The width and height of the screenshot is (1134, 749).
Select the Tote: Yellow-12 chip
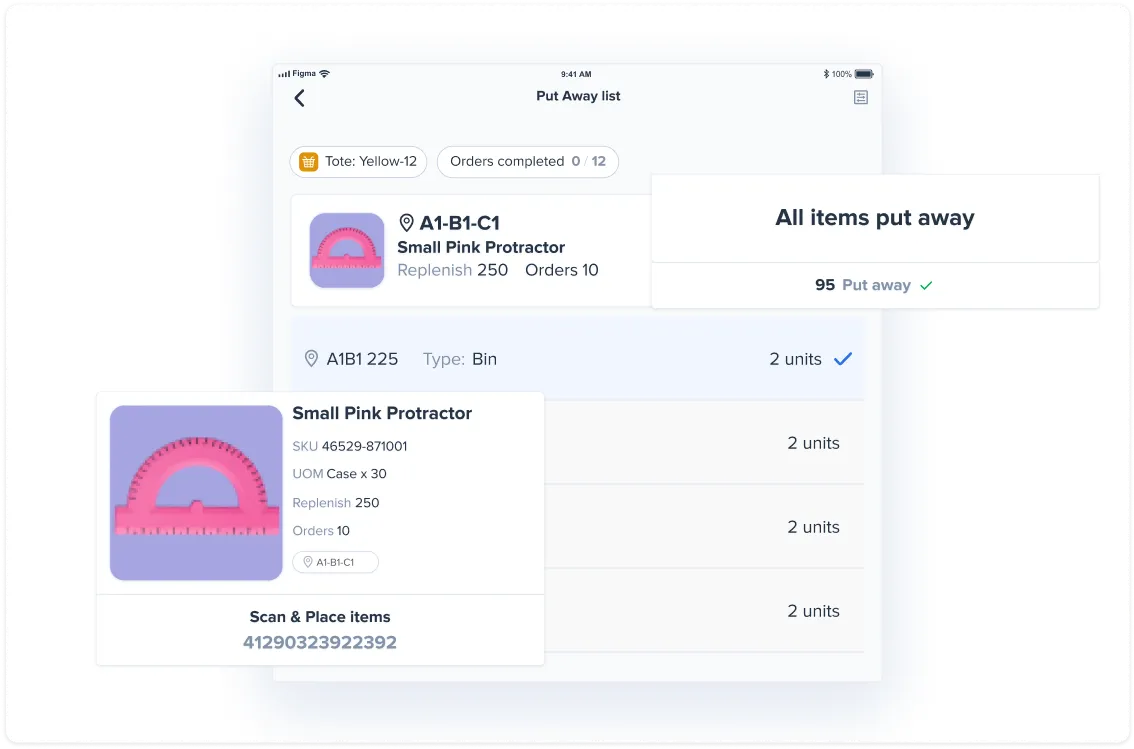[358, 161]
